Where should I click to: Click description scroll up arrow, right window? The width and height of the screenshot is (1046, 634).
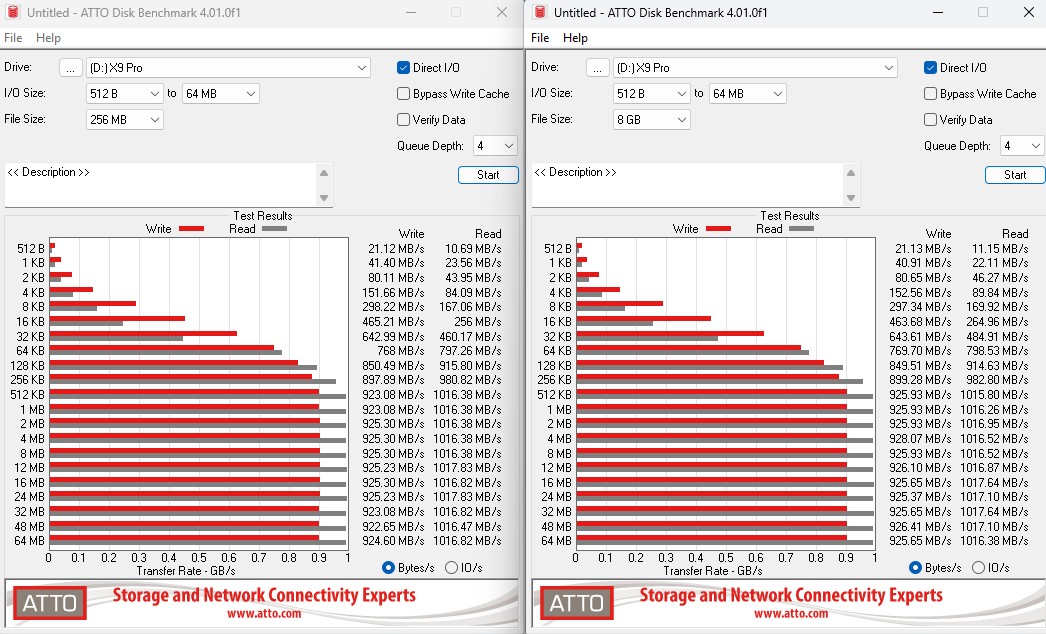[x=851, y=173]
